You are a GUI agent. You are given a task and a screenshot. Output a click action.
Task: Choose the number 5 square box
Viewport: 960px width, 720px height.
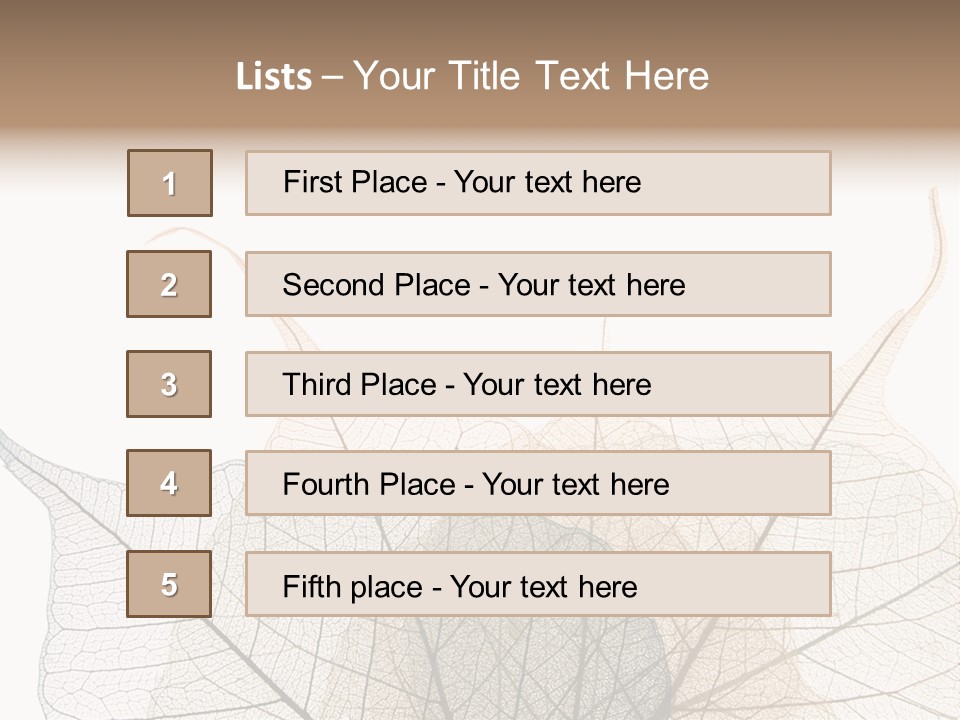coord(169,584)
